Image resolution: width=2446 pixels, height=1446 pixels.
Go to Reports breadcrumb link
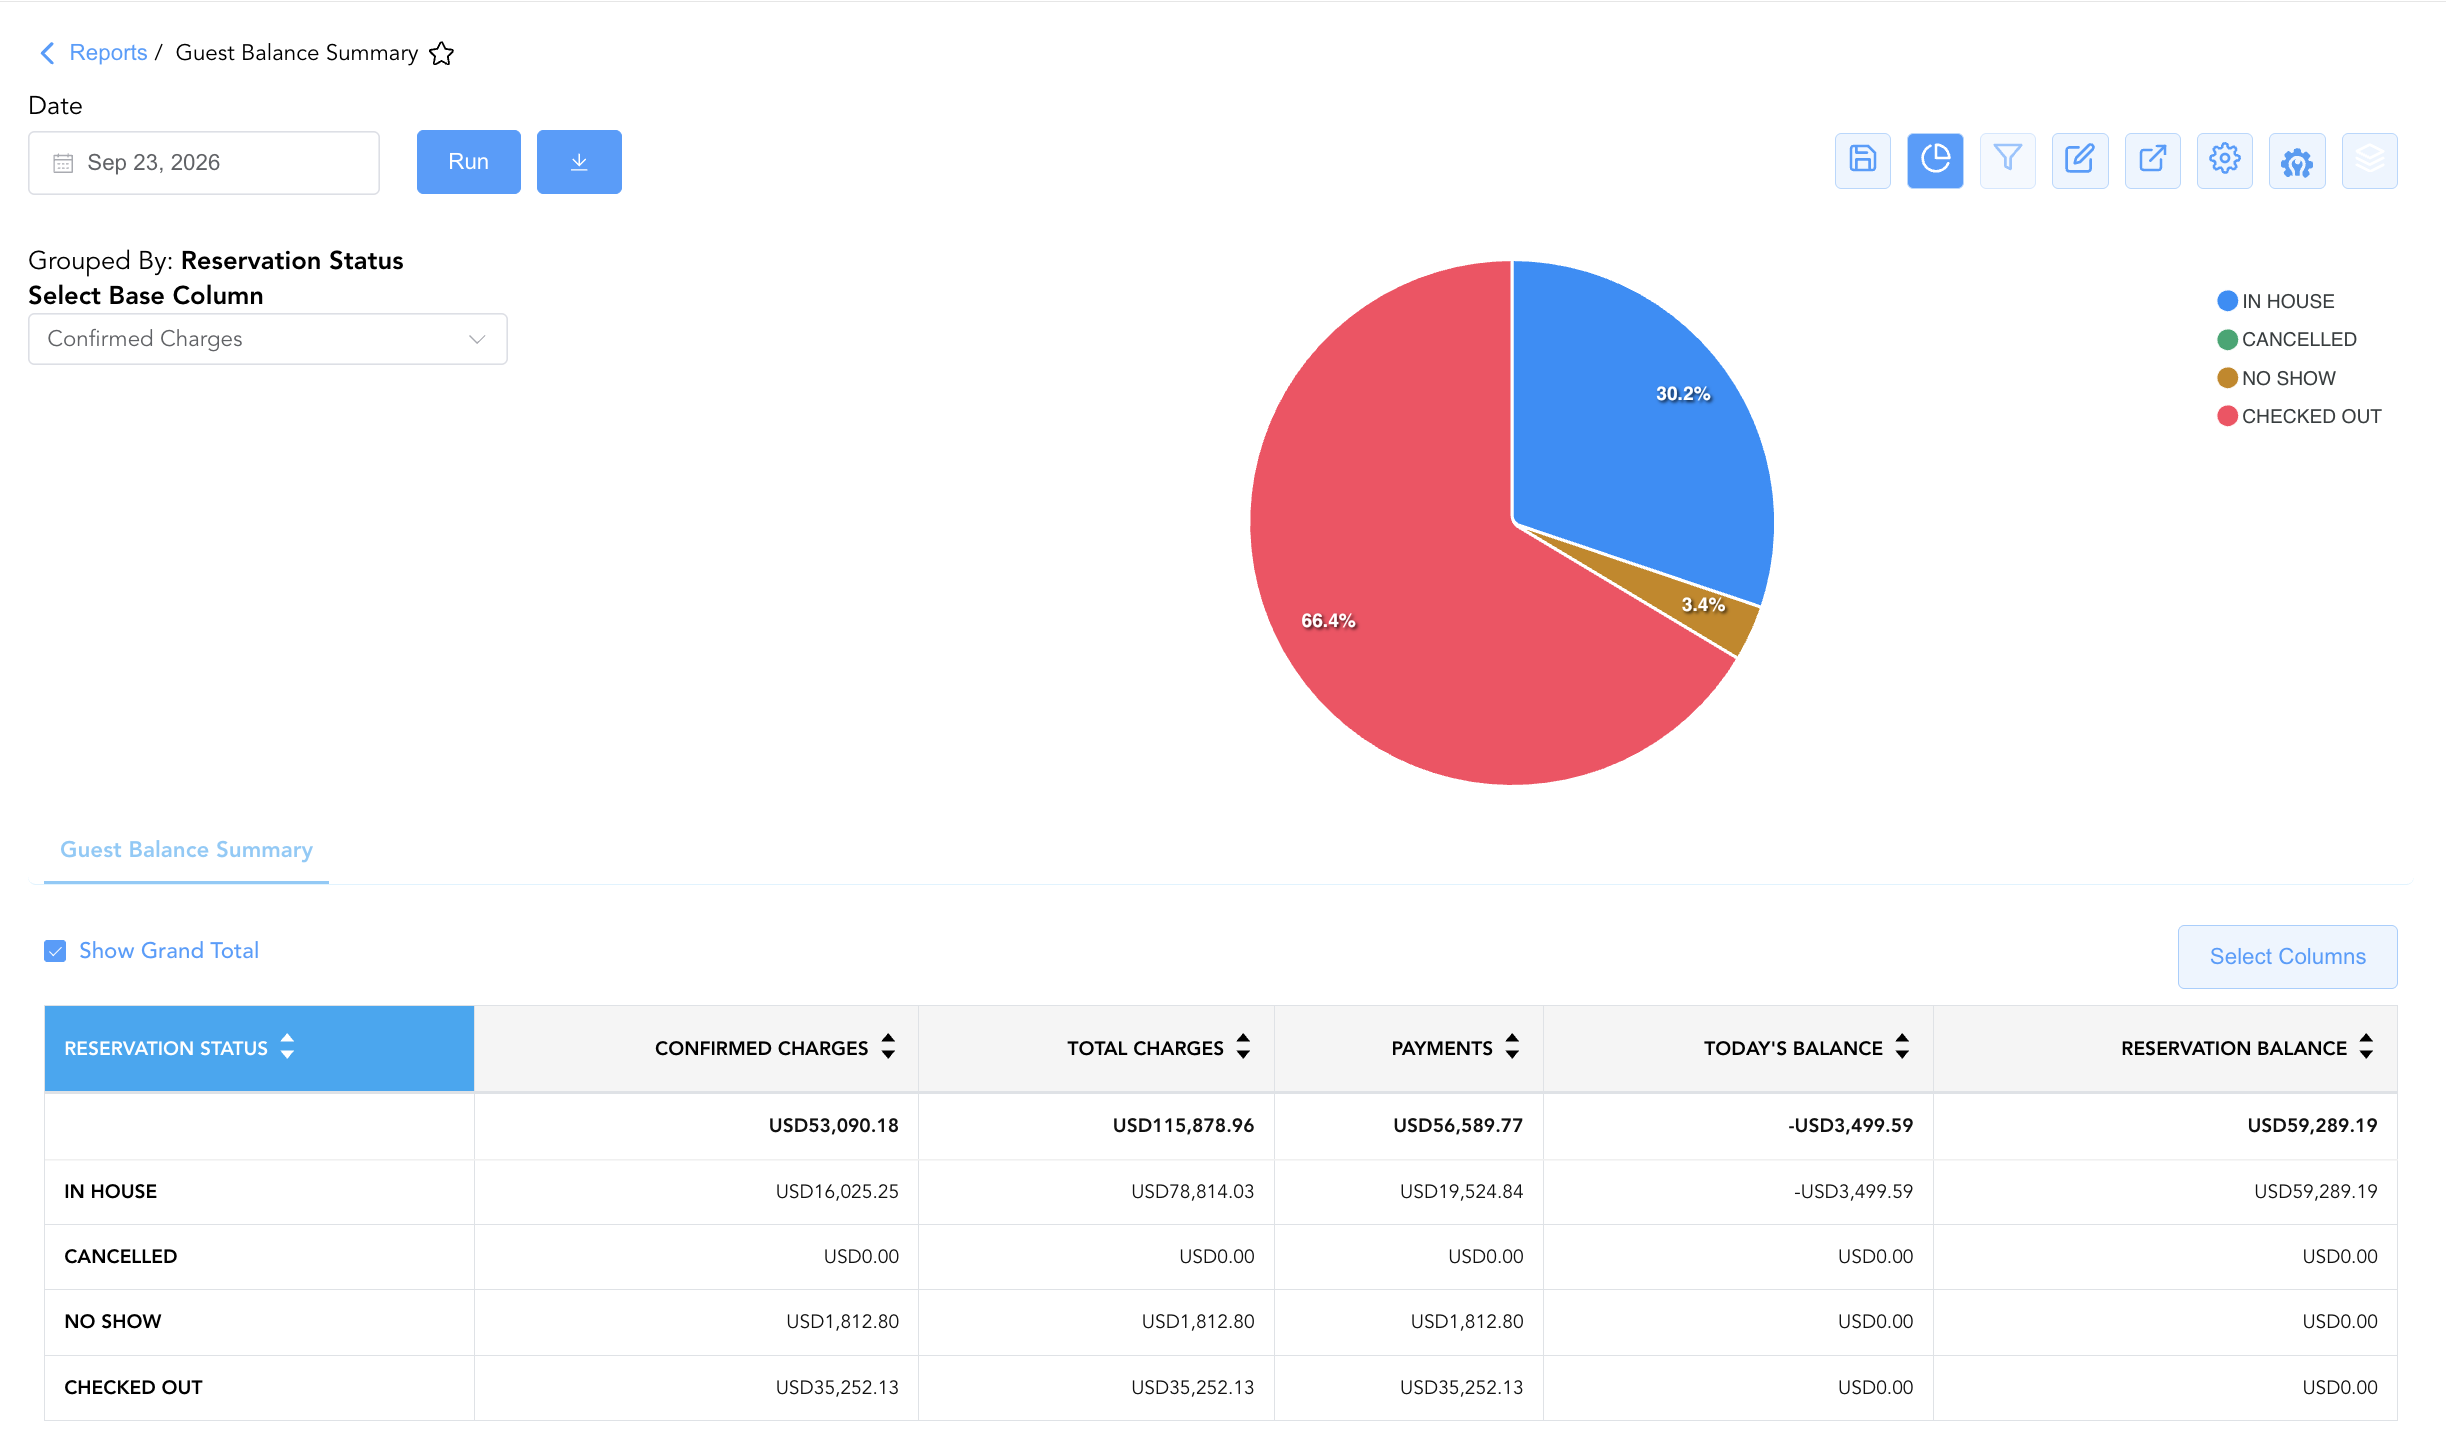pos(108,53)
